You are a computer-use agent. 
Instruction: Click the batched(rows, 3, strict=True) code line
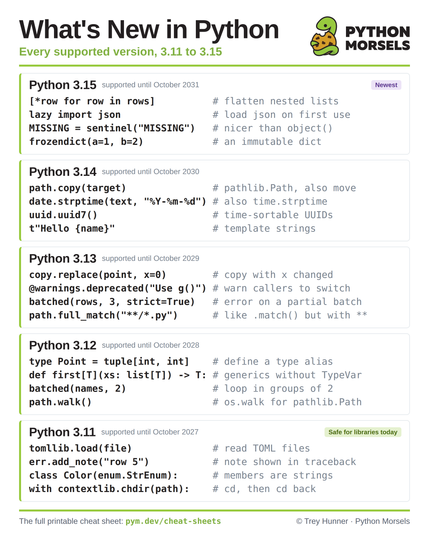point(112,302)
